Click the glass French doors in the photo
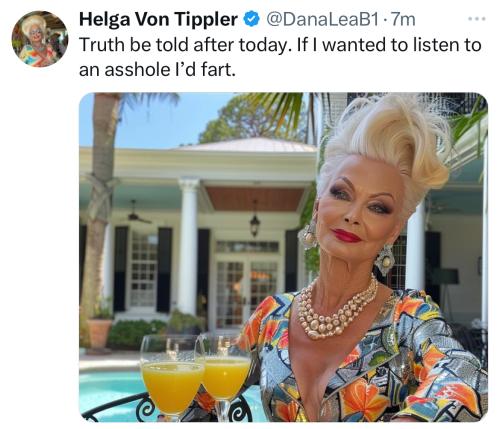Image resolution: width=500 pixels, height=429 pixels. pyautogui.click(x=247, y=293)
